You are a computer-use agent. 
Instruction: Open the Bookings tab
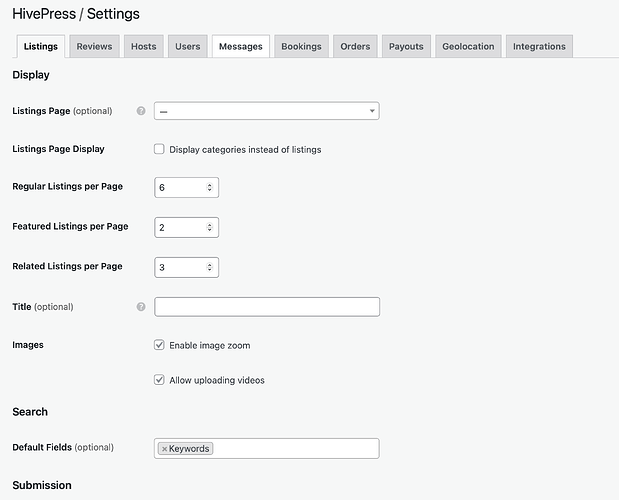301,47
